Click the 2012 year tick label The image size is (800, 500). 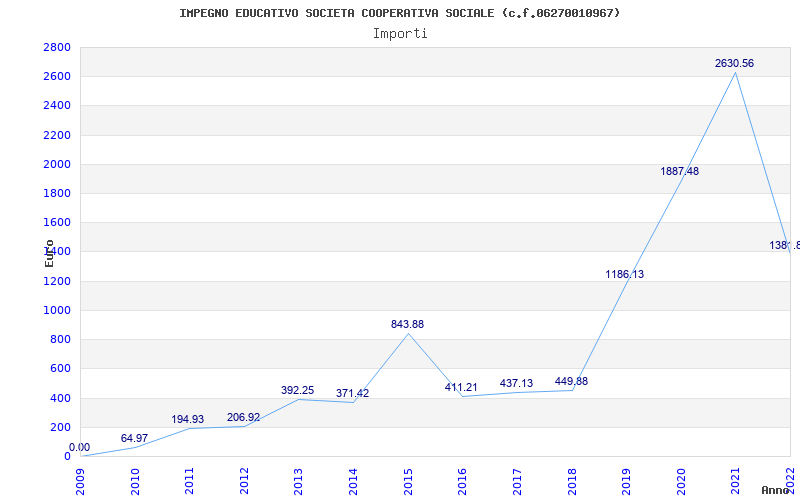coord(244,480)
